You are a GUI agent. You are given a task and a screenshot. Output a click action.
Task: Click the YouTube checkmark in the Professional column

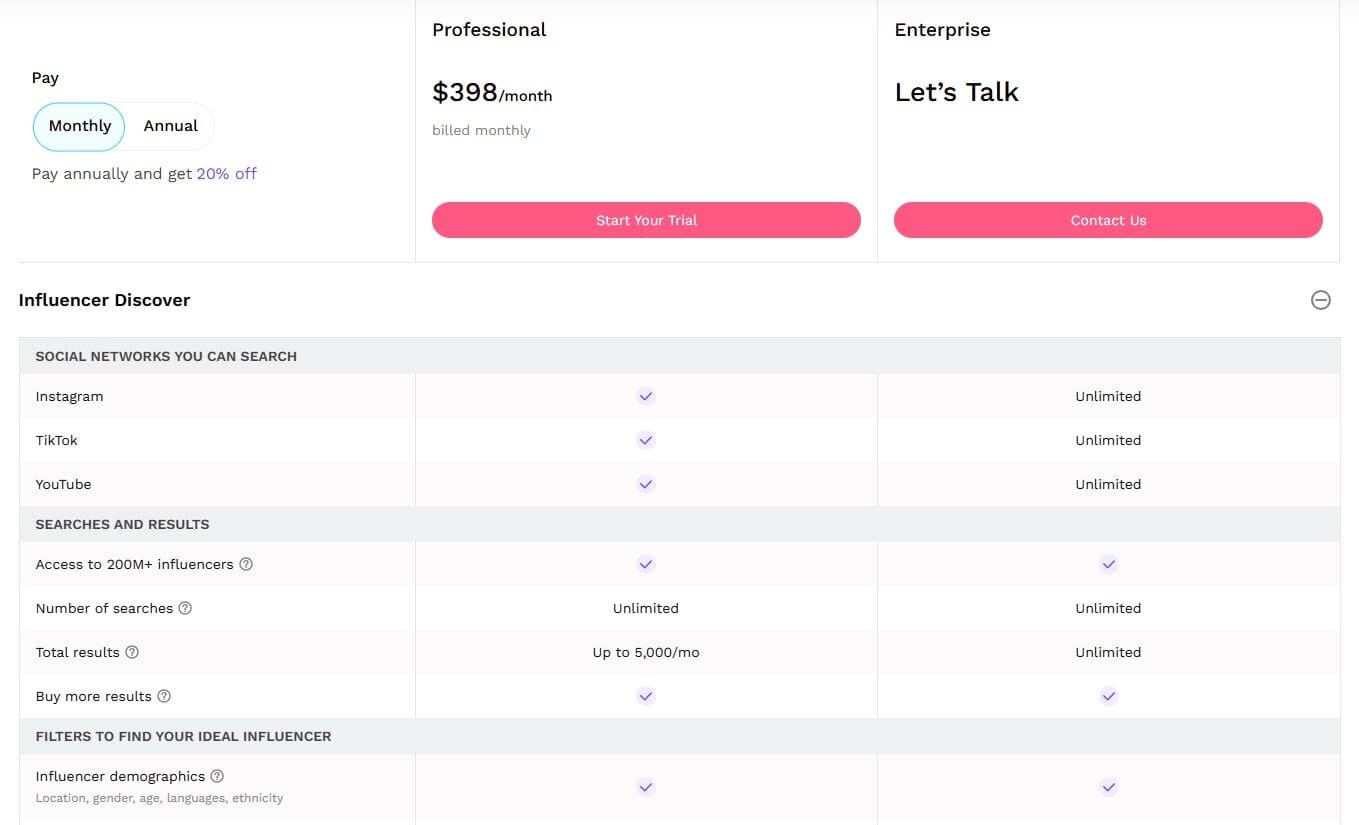pyautogui.click(x=645, y=484)
